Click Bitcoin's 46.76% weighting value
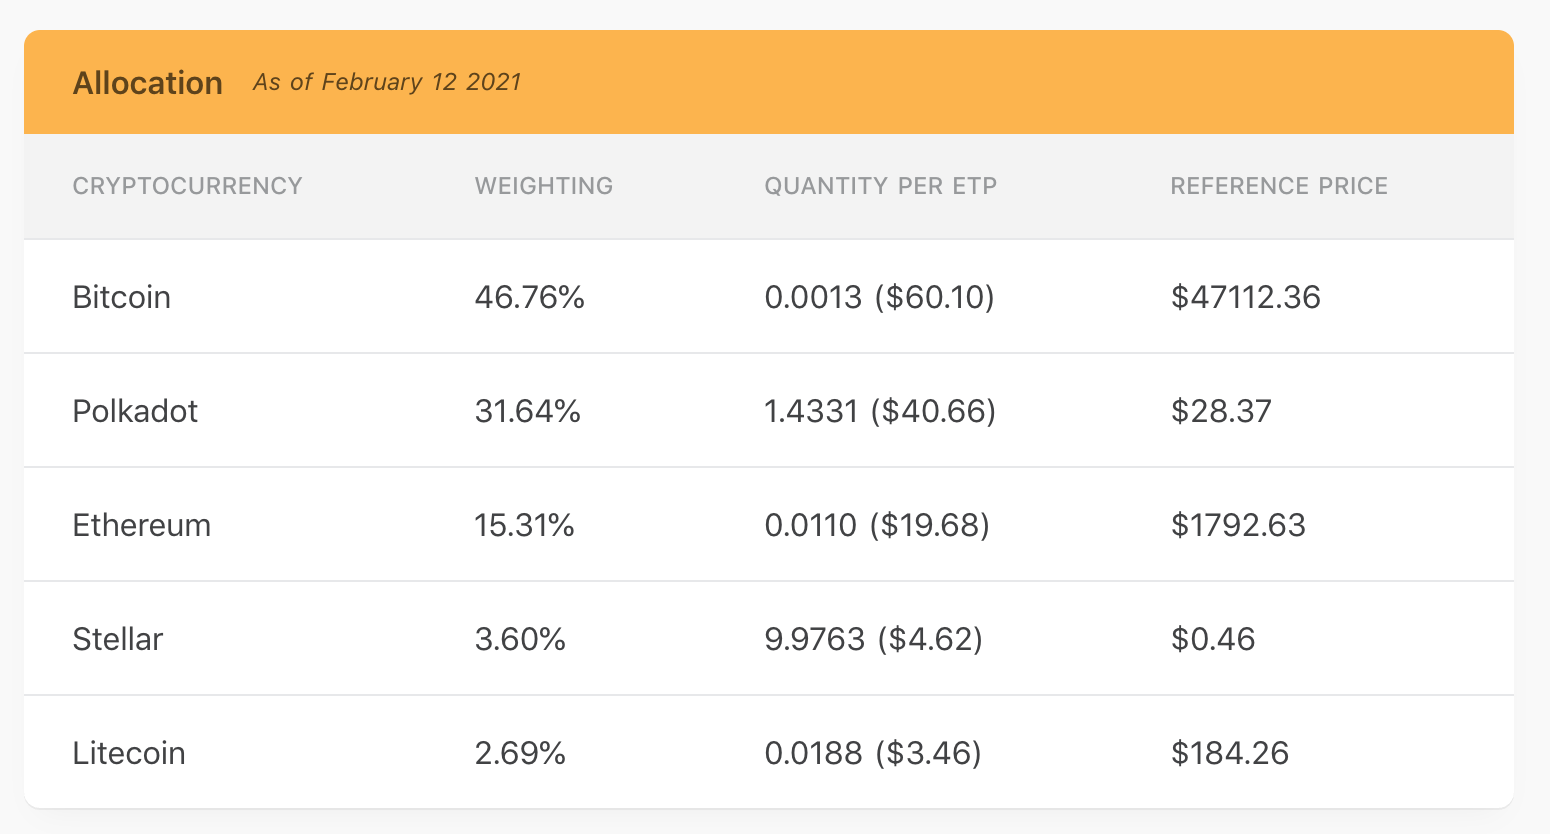This screenshot has height=834, width=1550. (x=529, y=297)
